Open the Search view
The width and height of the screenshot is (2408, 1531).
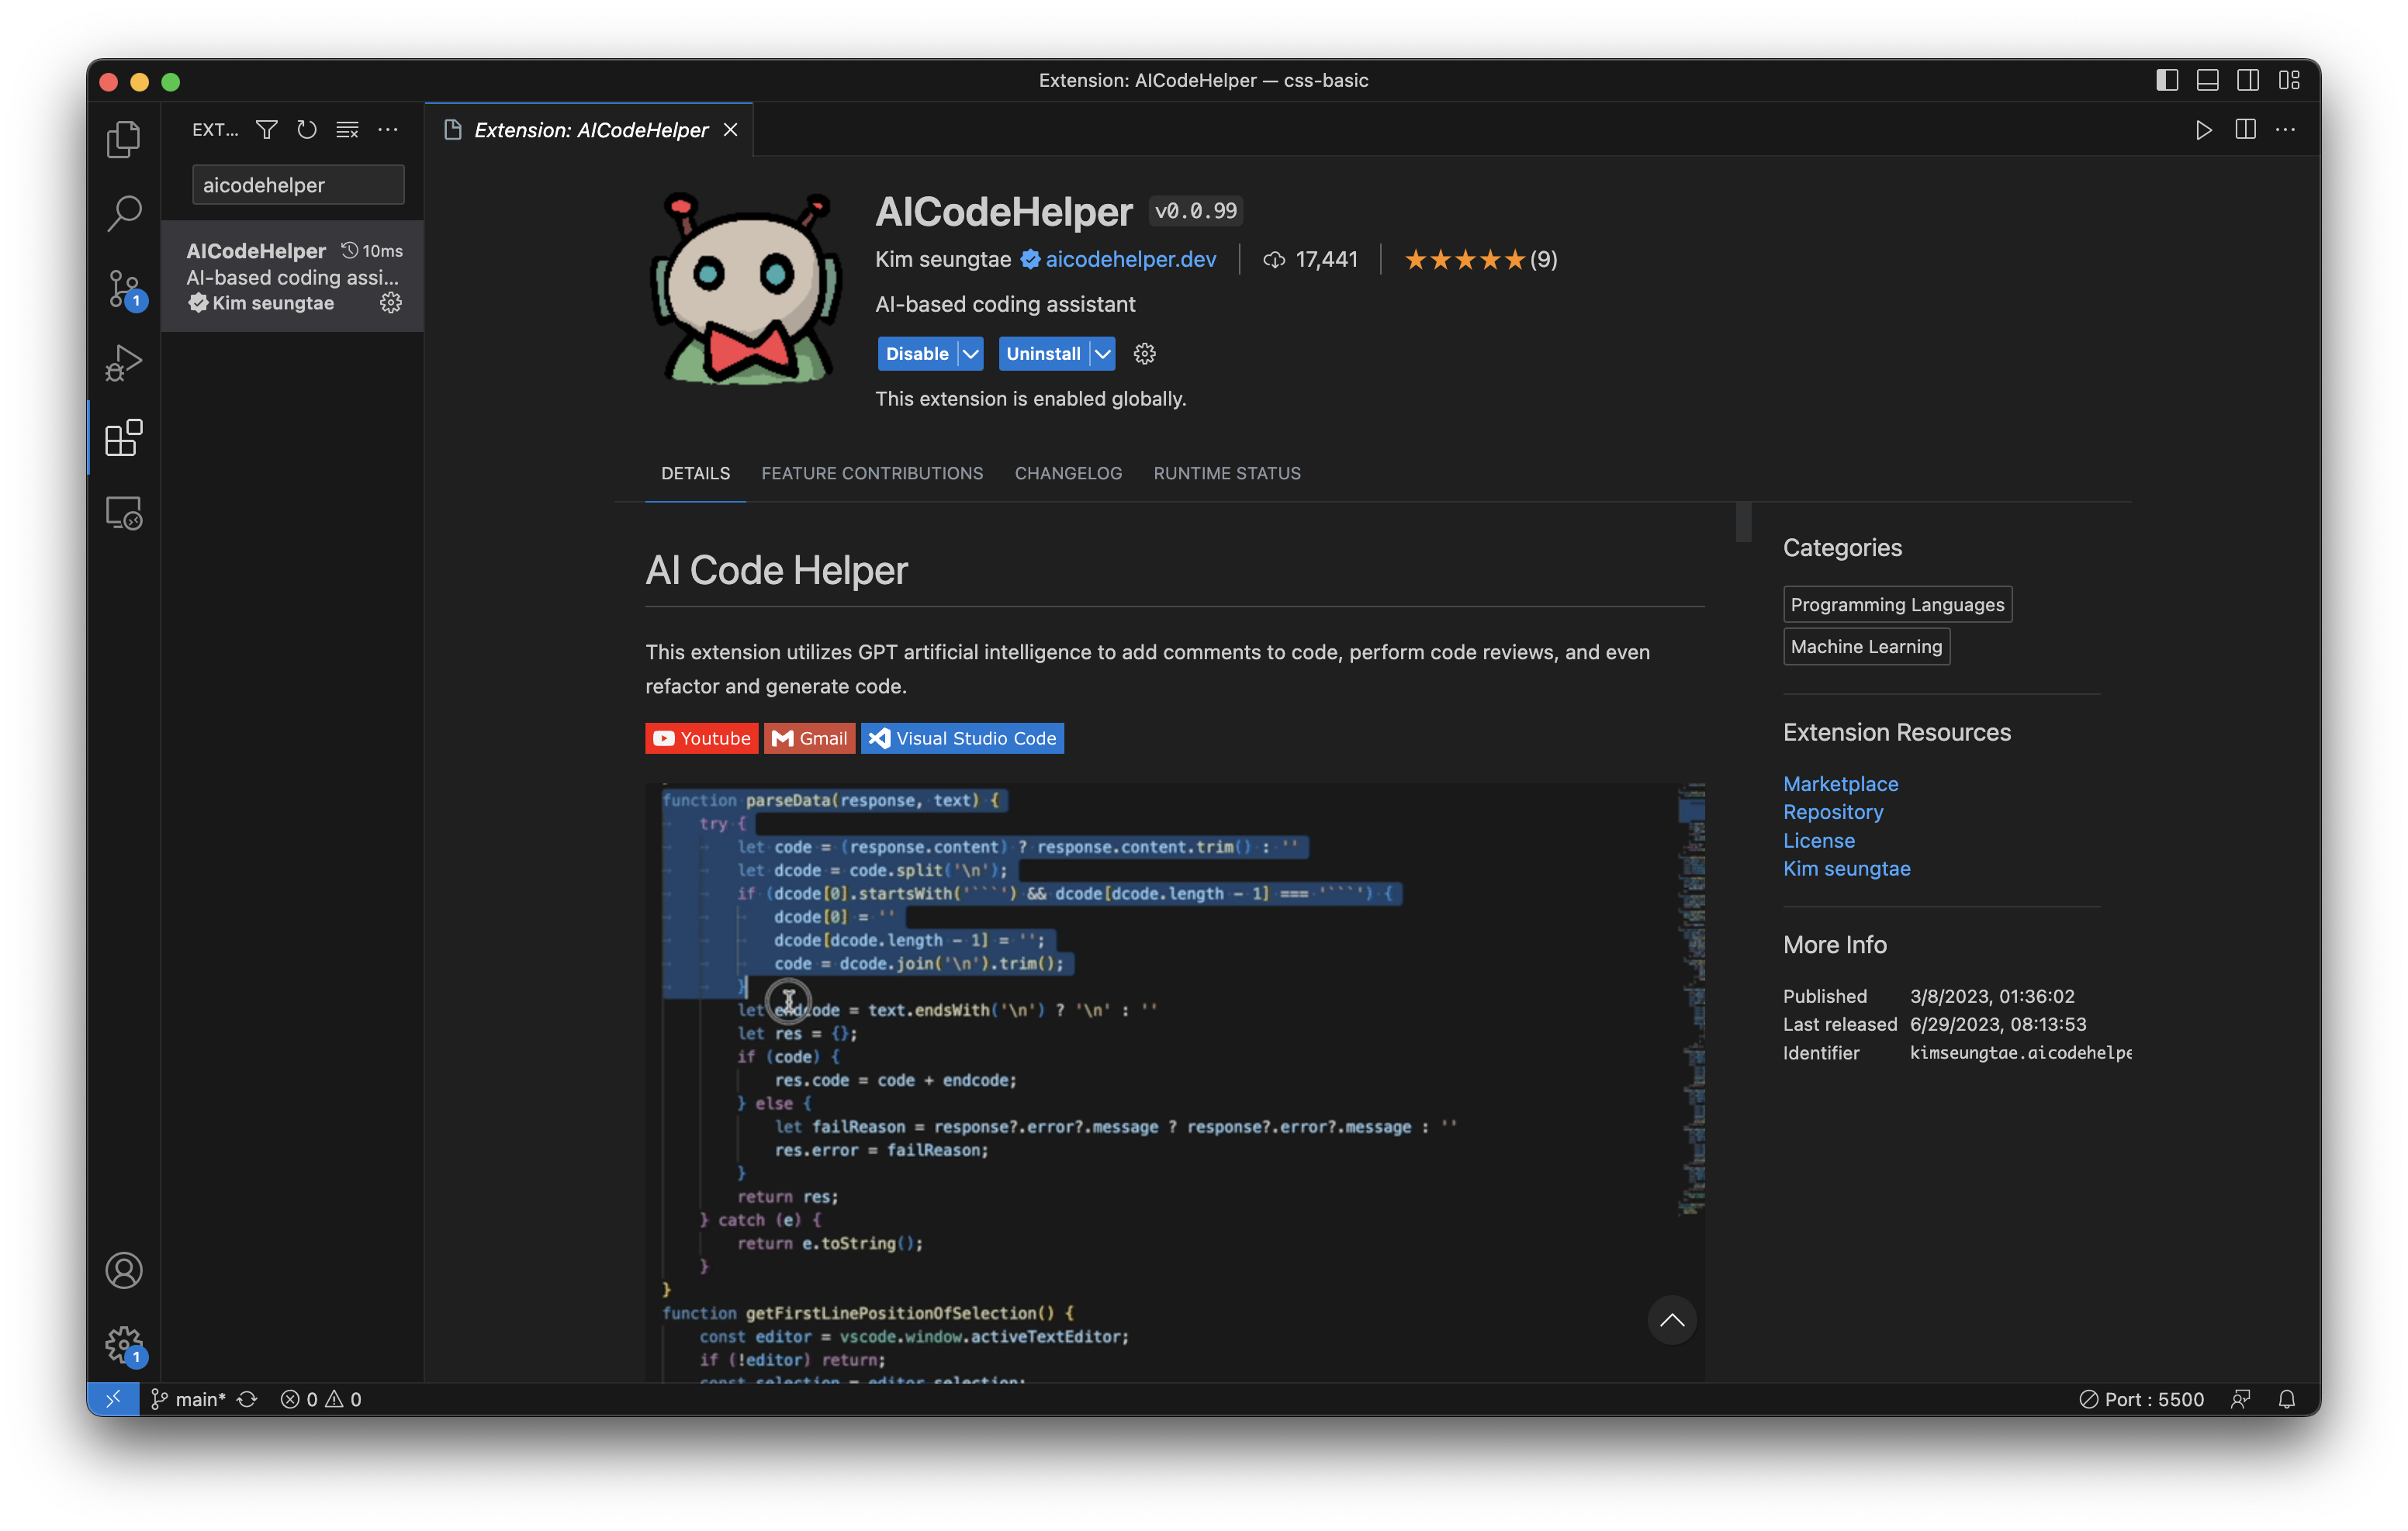pos(123,213)
